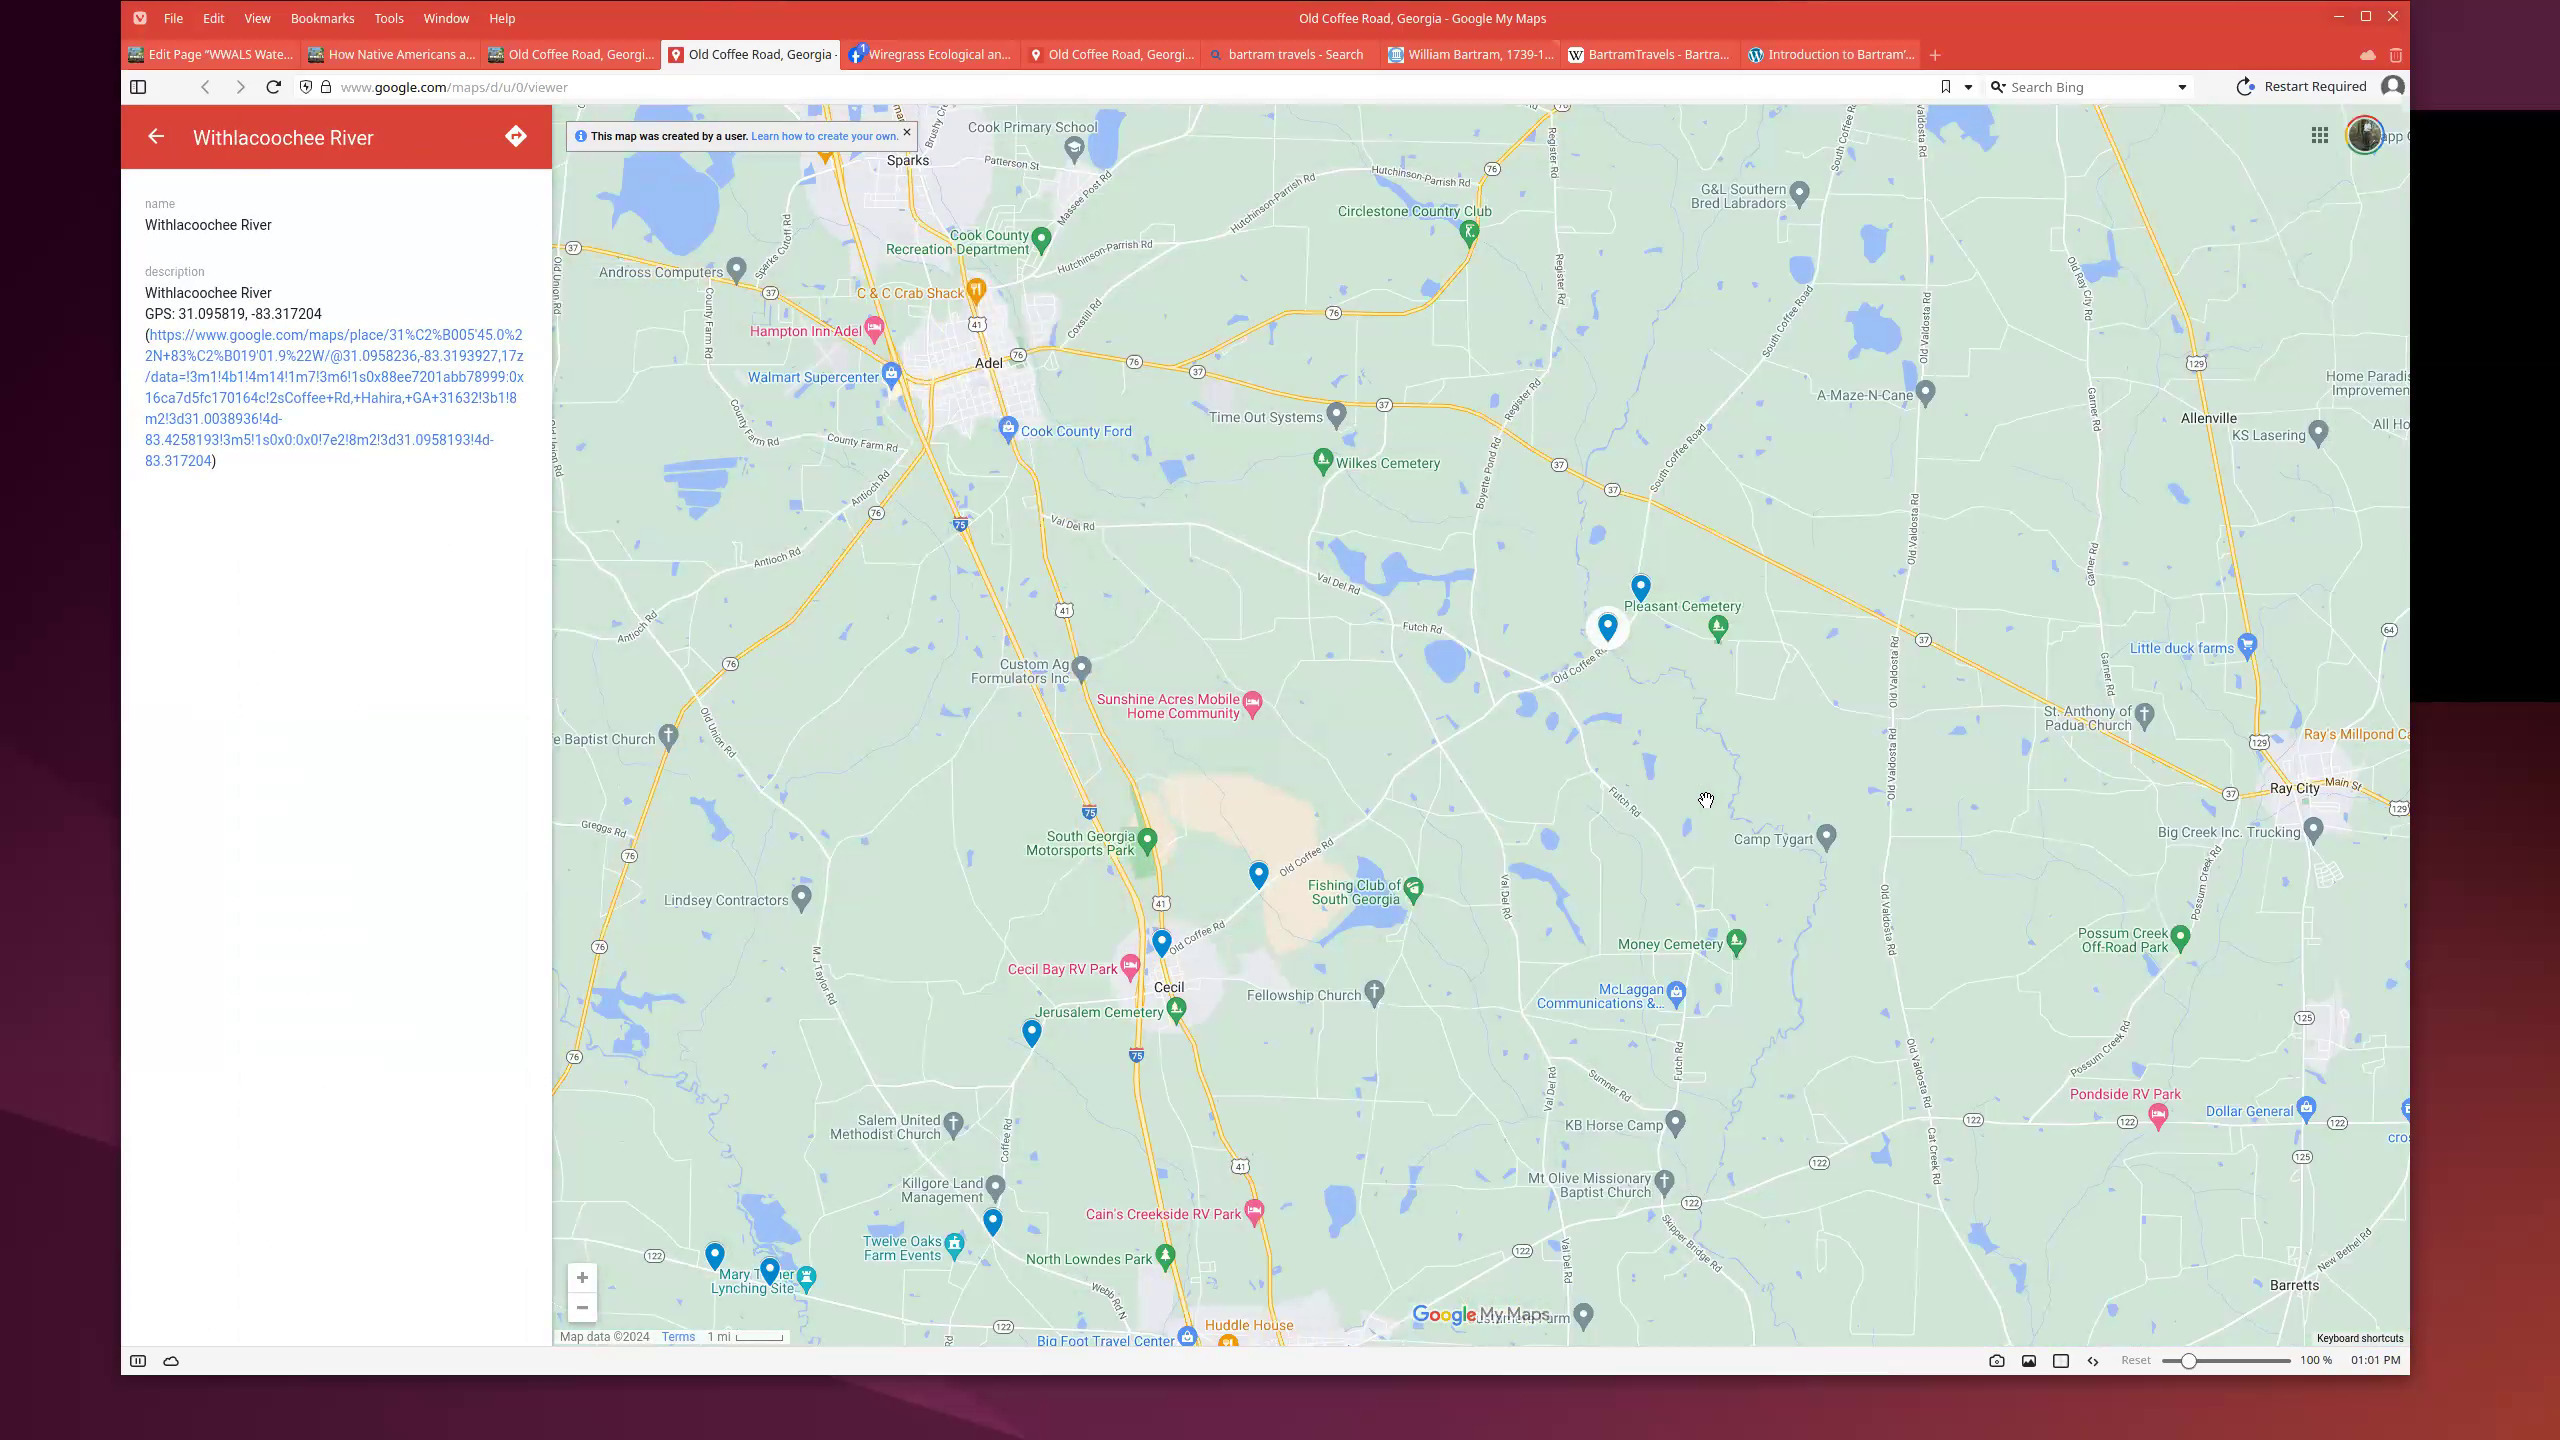Click the padlock site info icon

pos(326,87)
